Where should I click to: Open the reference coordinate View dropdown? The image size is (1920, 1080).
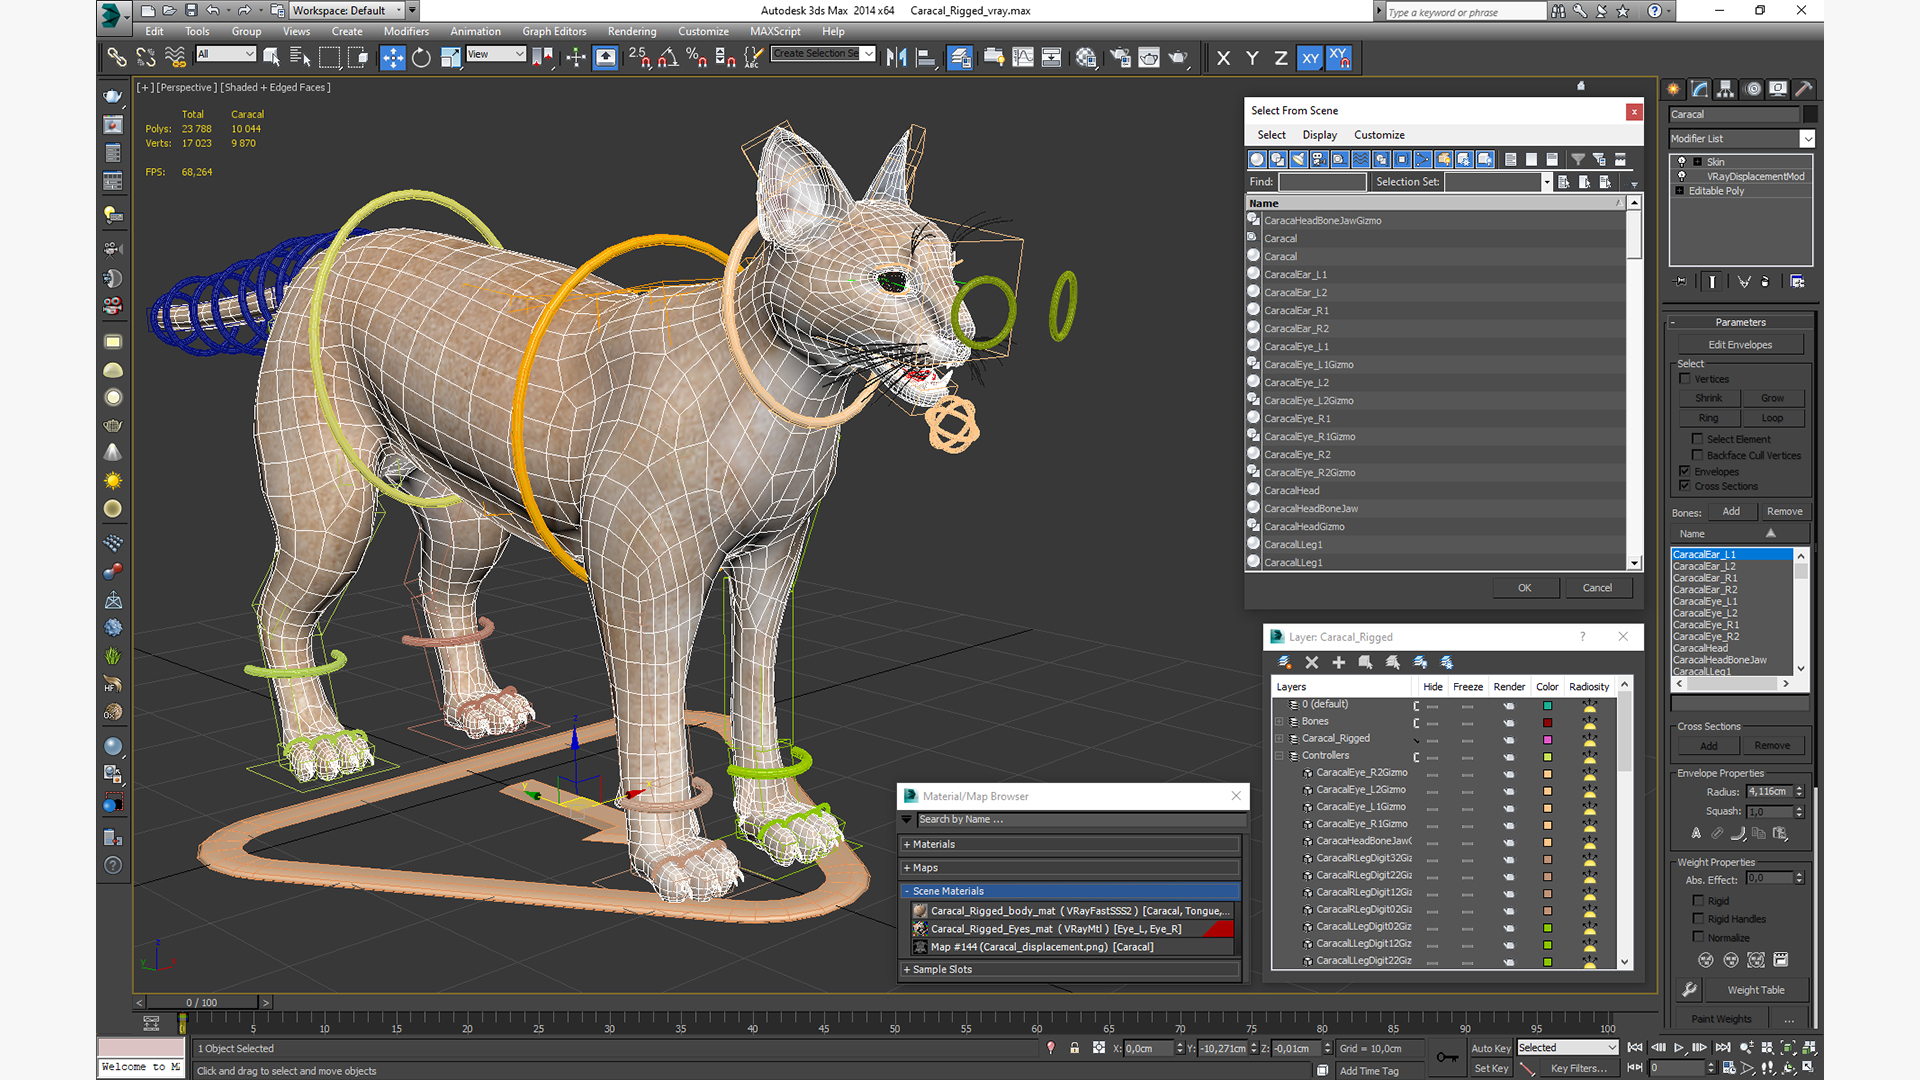496,54
